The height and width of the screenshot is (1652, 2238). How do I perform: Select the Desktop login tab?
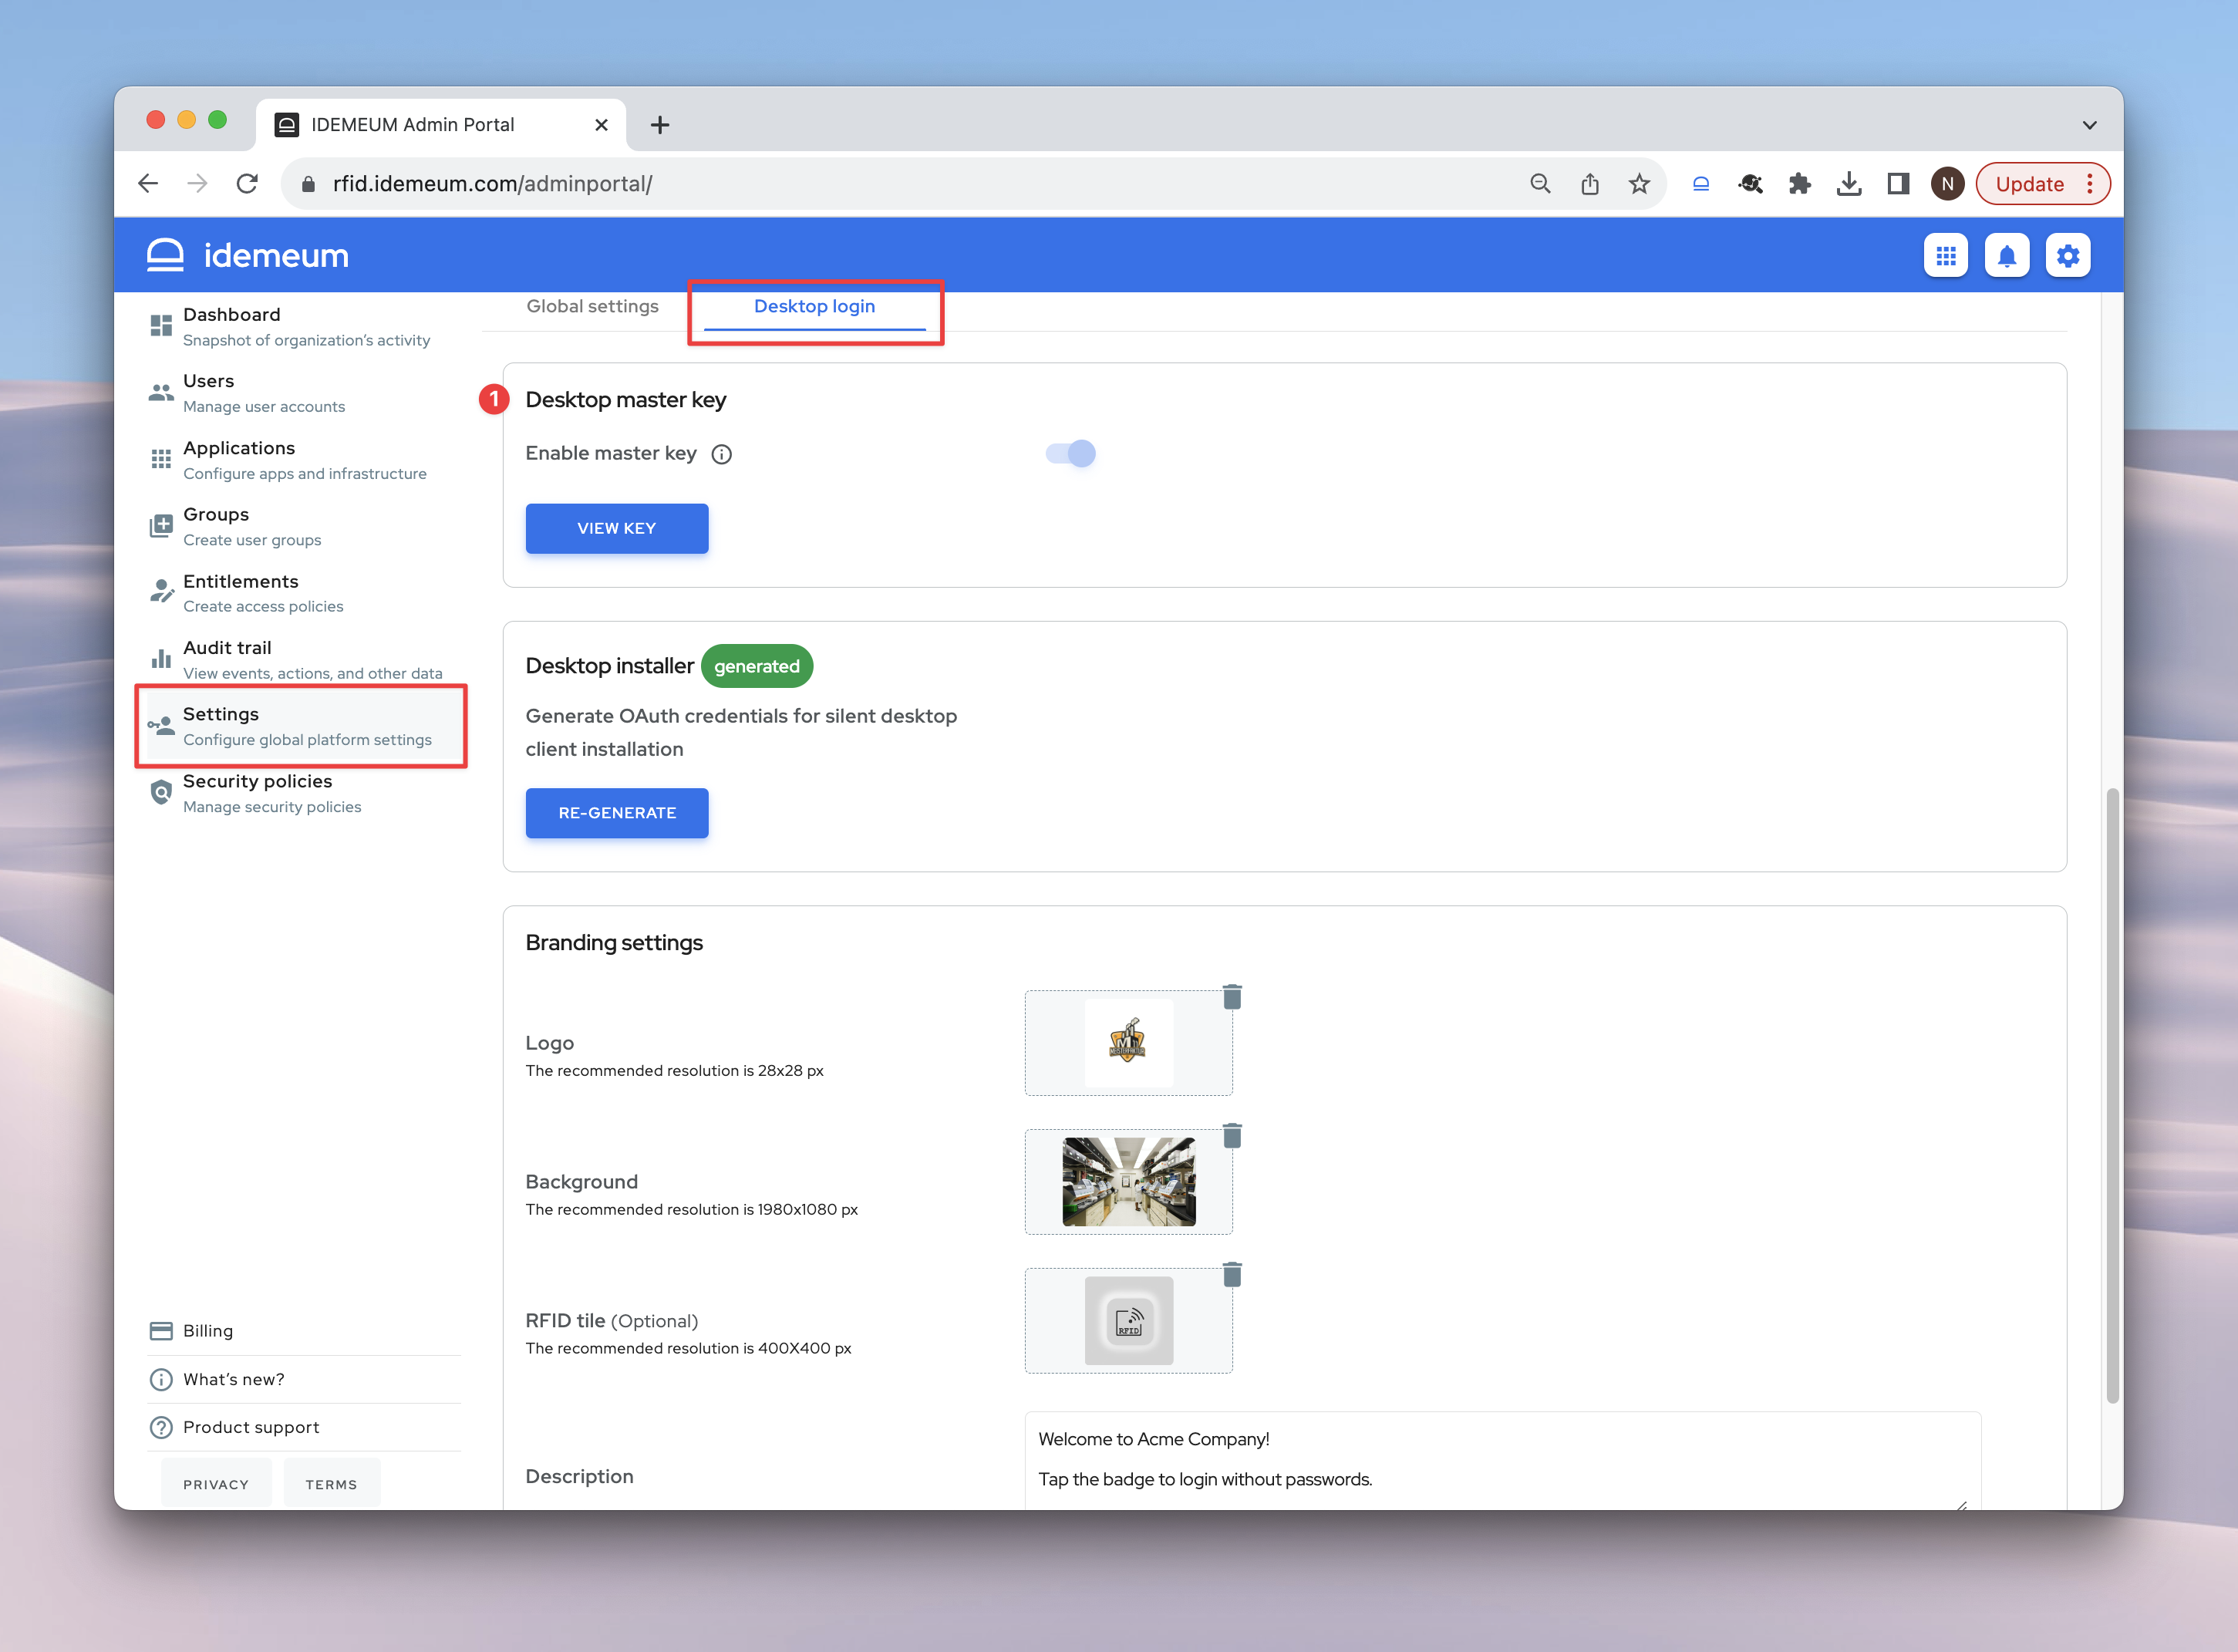[814, 306]
